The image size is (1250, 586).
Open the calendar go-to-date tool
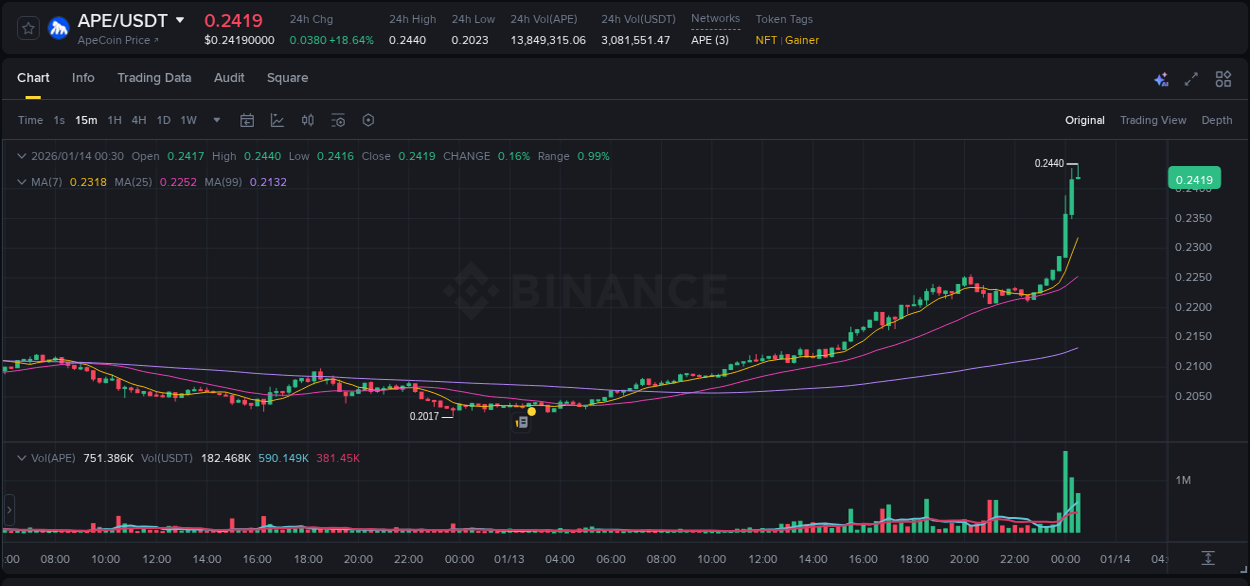[247, 120]
